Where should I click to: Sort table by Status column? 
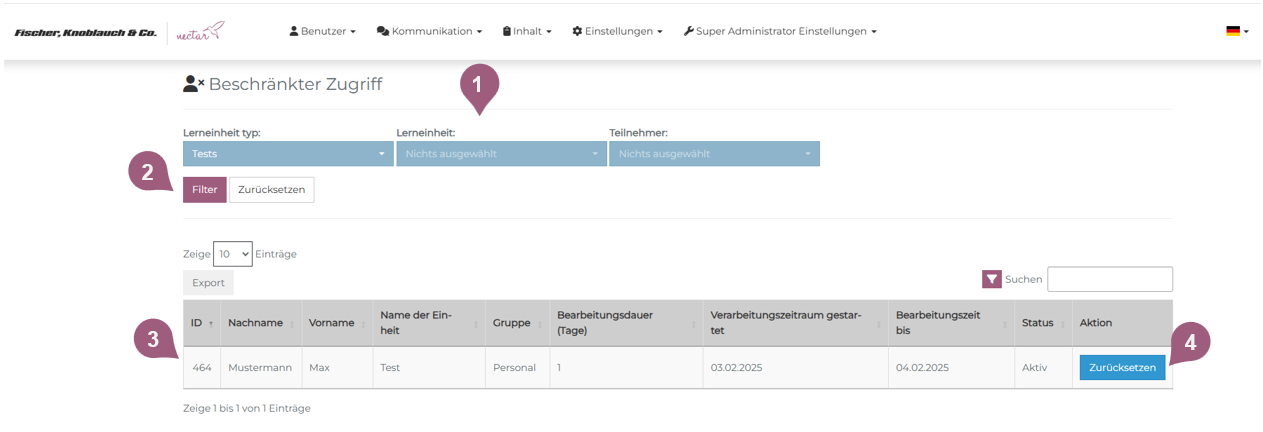tap(1038, 323)
